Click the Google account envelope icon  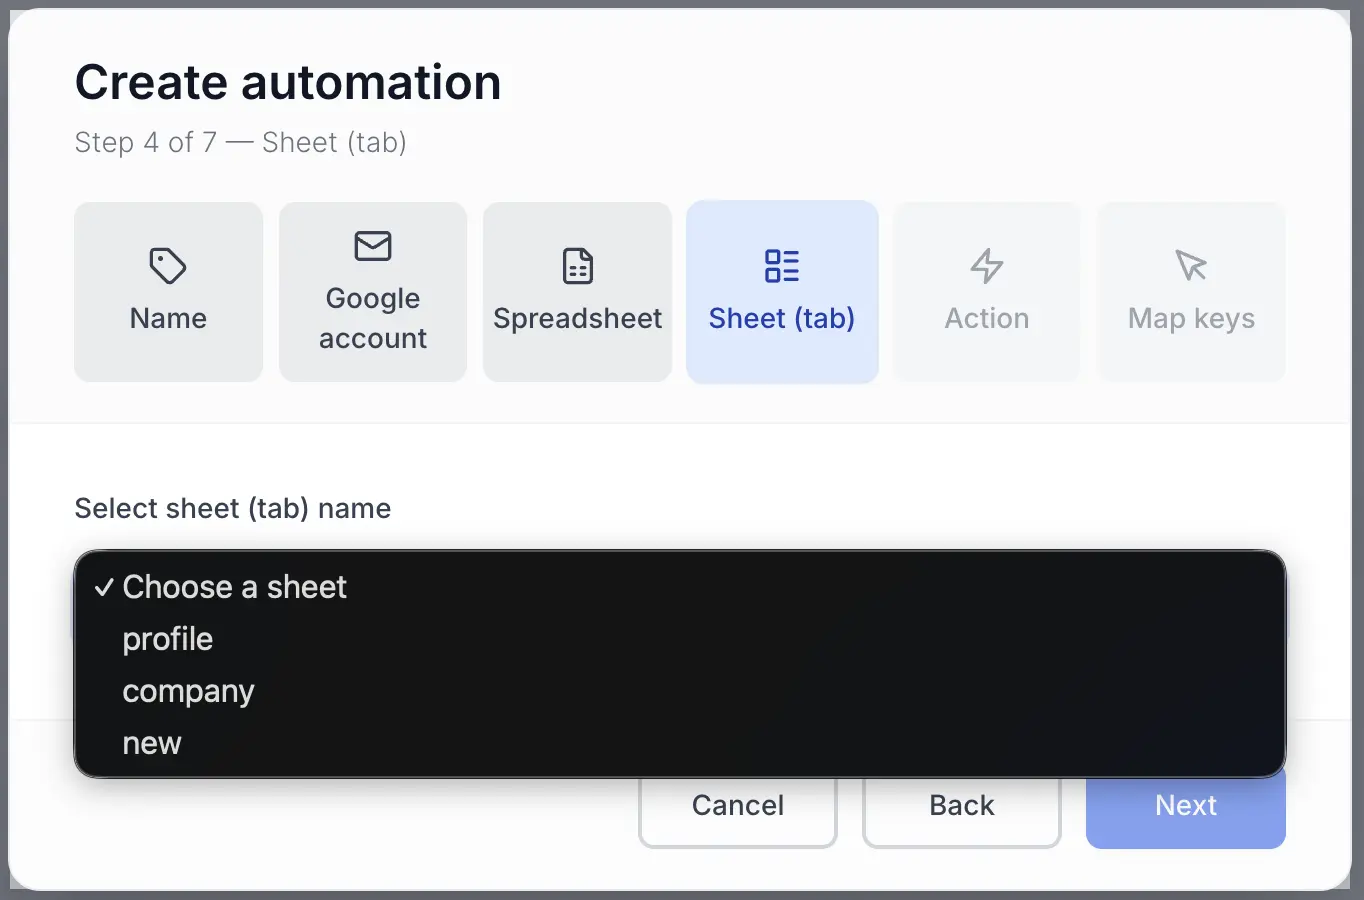372,246
